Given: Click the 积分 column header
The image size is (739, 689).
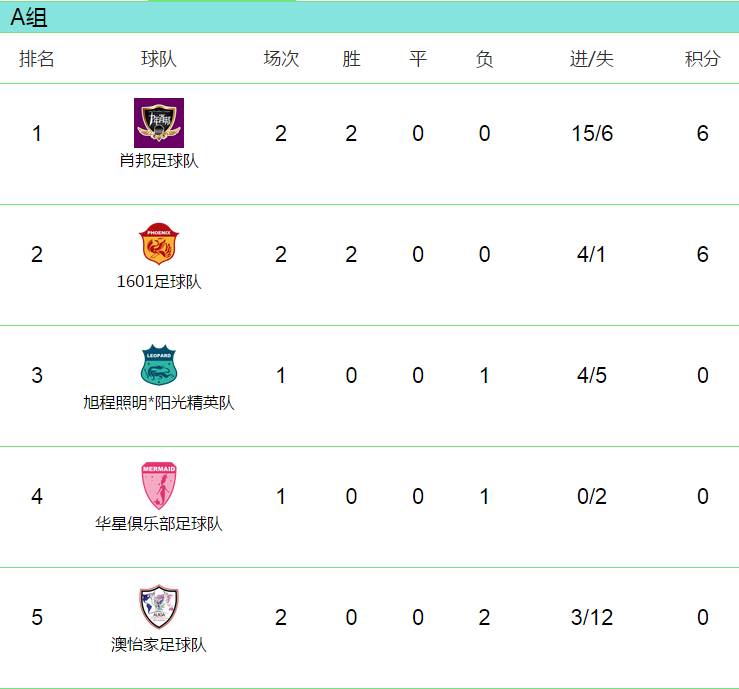Looking at the screenshot, I should click(702, 59).
